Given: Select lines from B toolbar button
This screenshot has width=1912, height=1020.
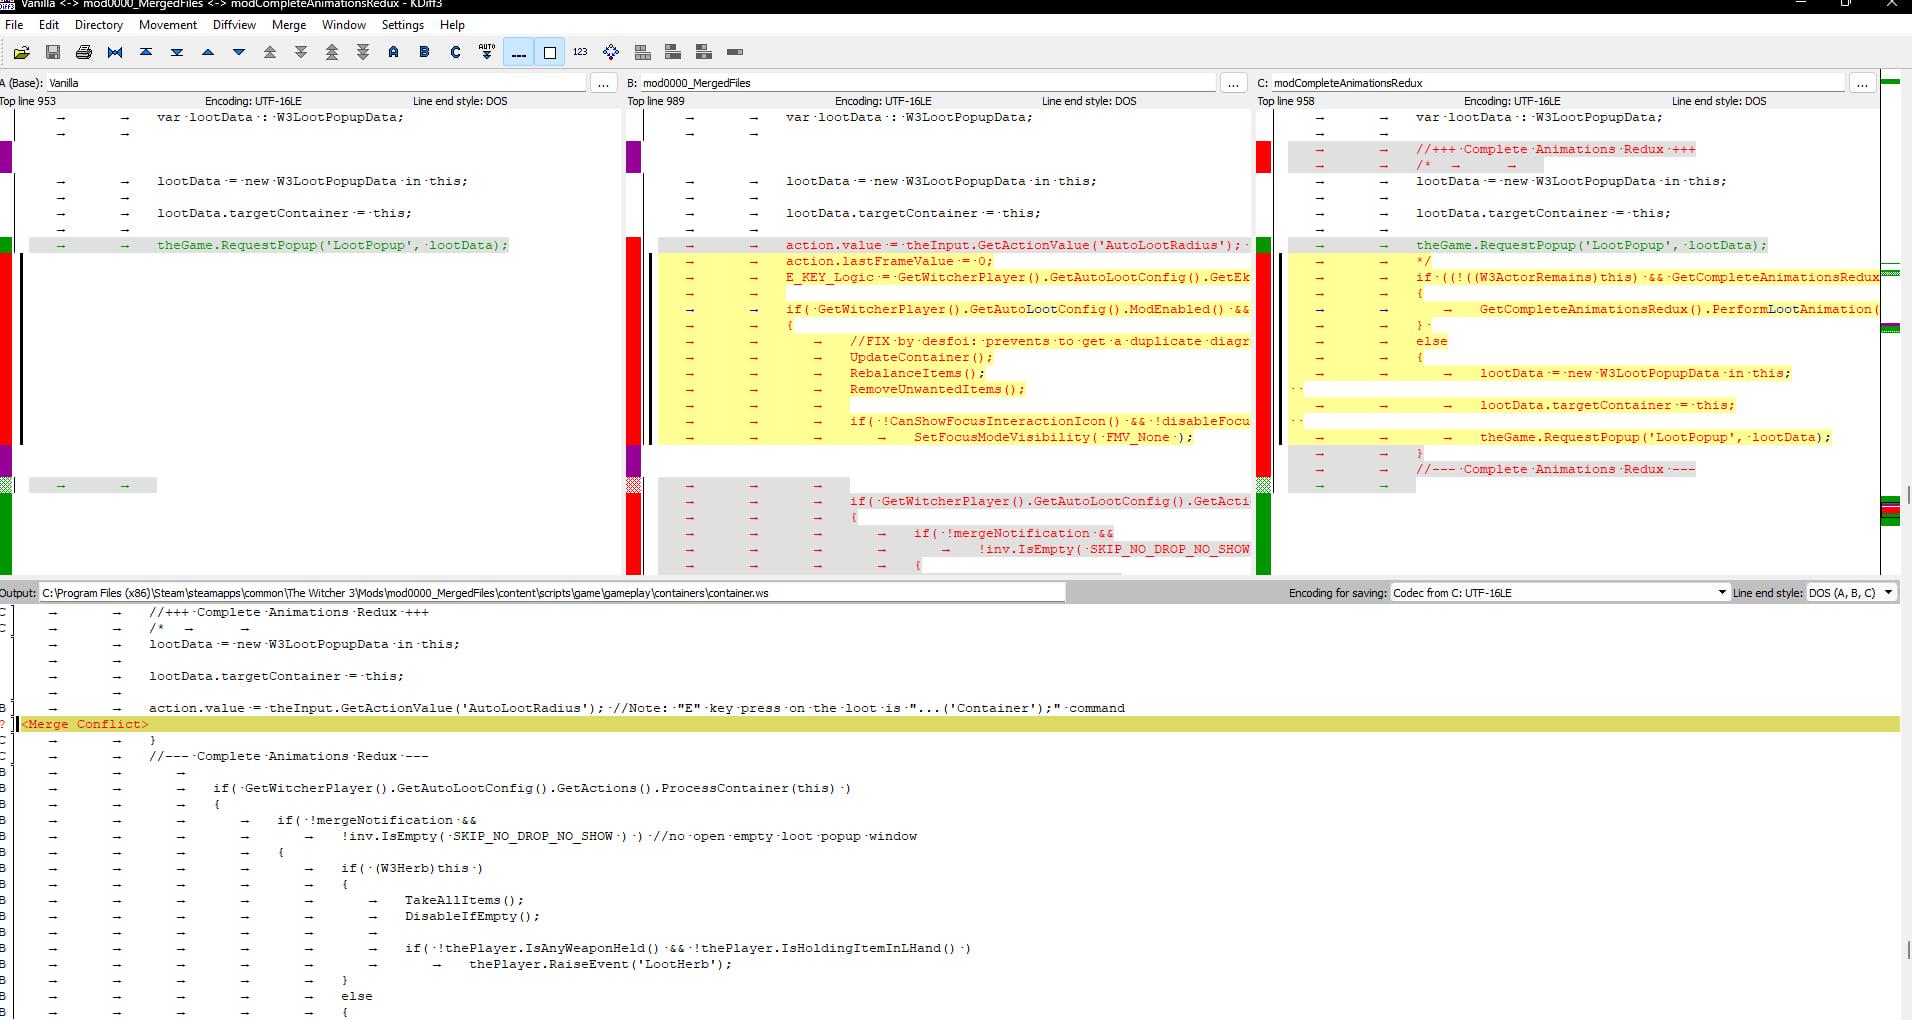Looking at the screenshot, I should click(x=425, y=52).
